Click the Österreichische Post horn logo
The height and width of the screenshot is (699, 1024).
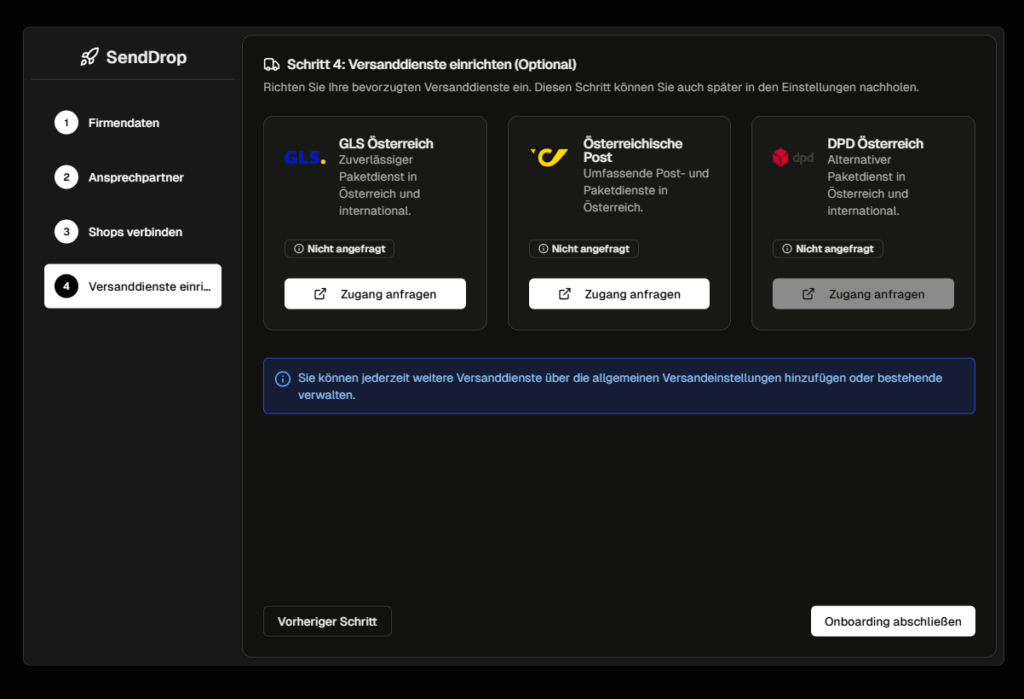coord(549,157)
